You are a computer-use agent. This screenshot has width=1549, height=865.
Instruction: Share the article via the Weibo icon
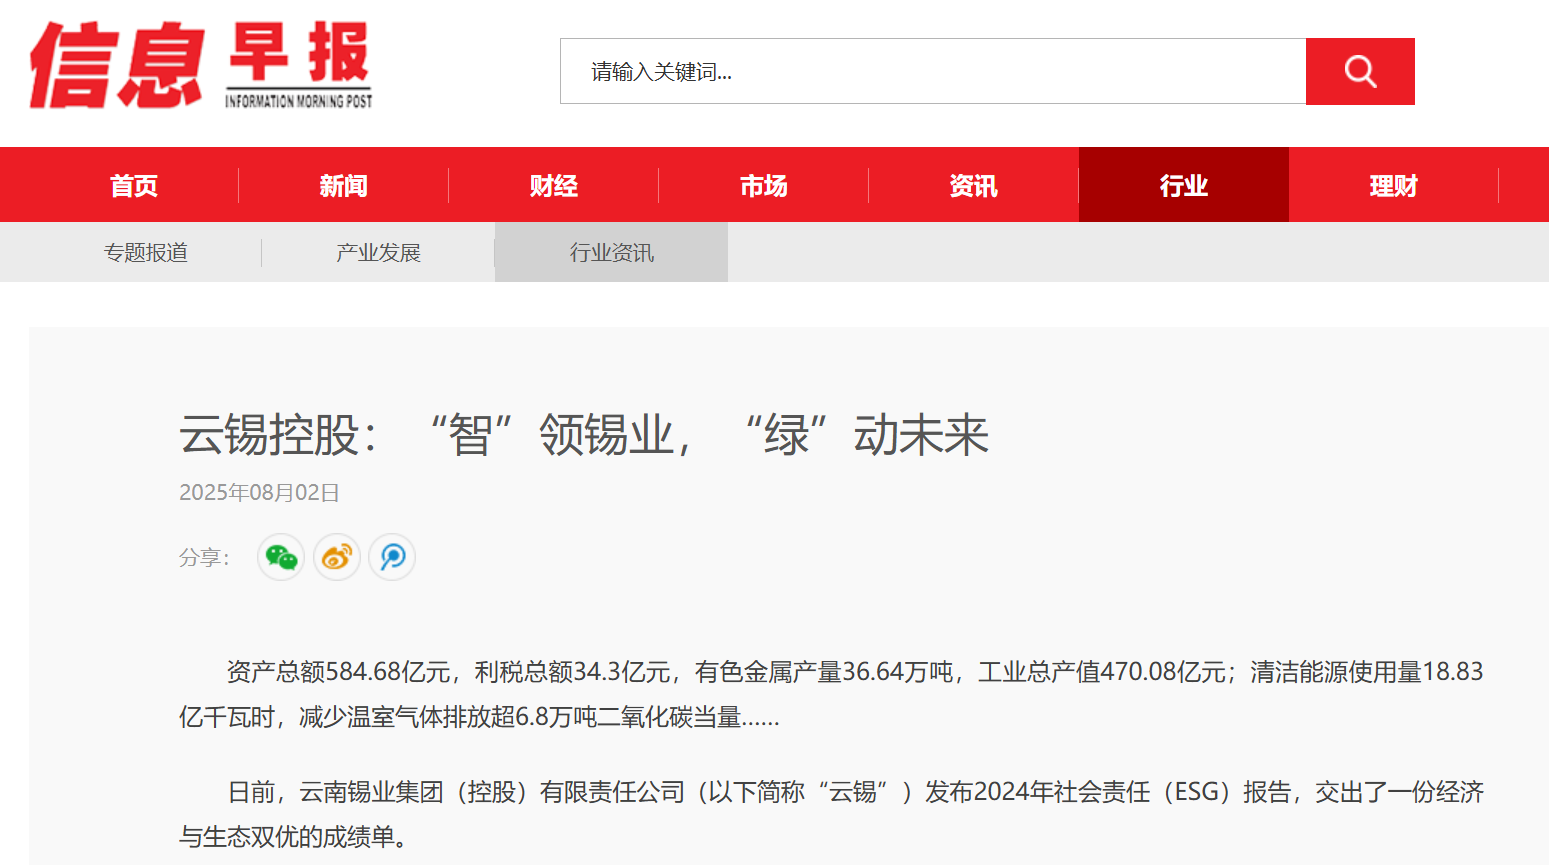[337, 557]
